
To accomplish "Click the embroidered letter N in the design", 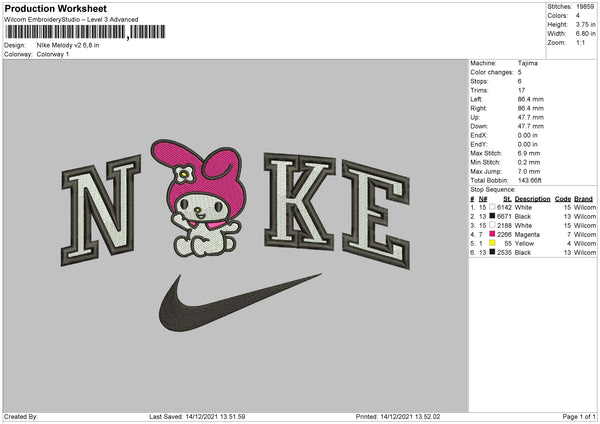I will pos(101,210).
